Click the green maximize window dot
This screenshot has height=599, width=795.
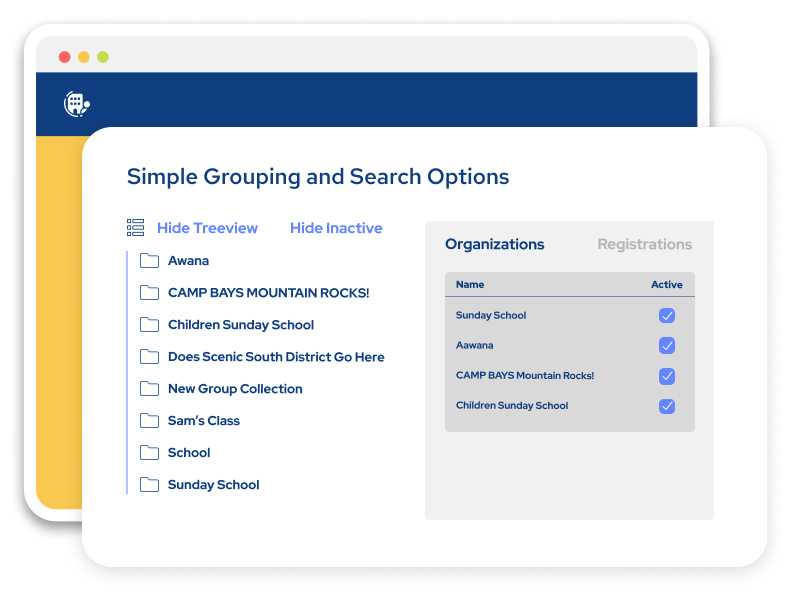(x=103, y=57)
